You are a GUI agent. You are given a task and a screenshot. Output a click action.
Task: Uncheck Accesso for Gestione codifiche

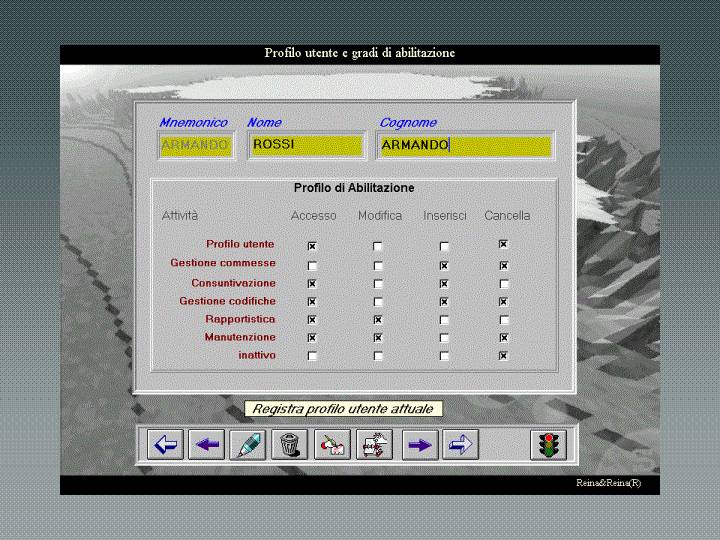pyautogui.click(x=312, y=302)
